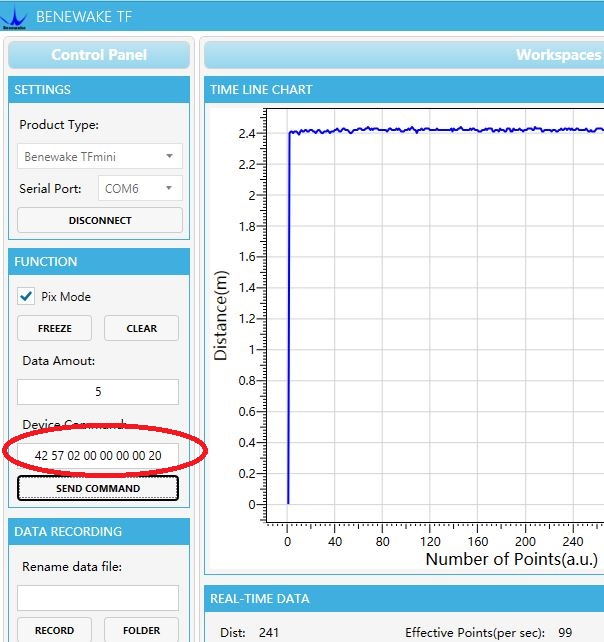This screenshot has height=642, width=604.
Task: Select the Workspaces header
Action: [x=404, y=55]
